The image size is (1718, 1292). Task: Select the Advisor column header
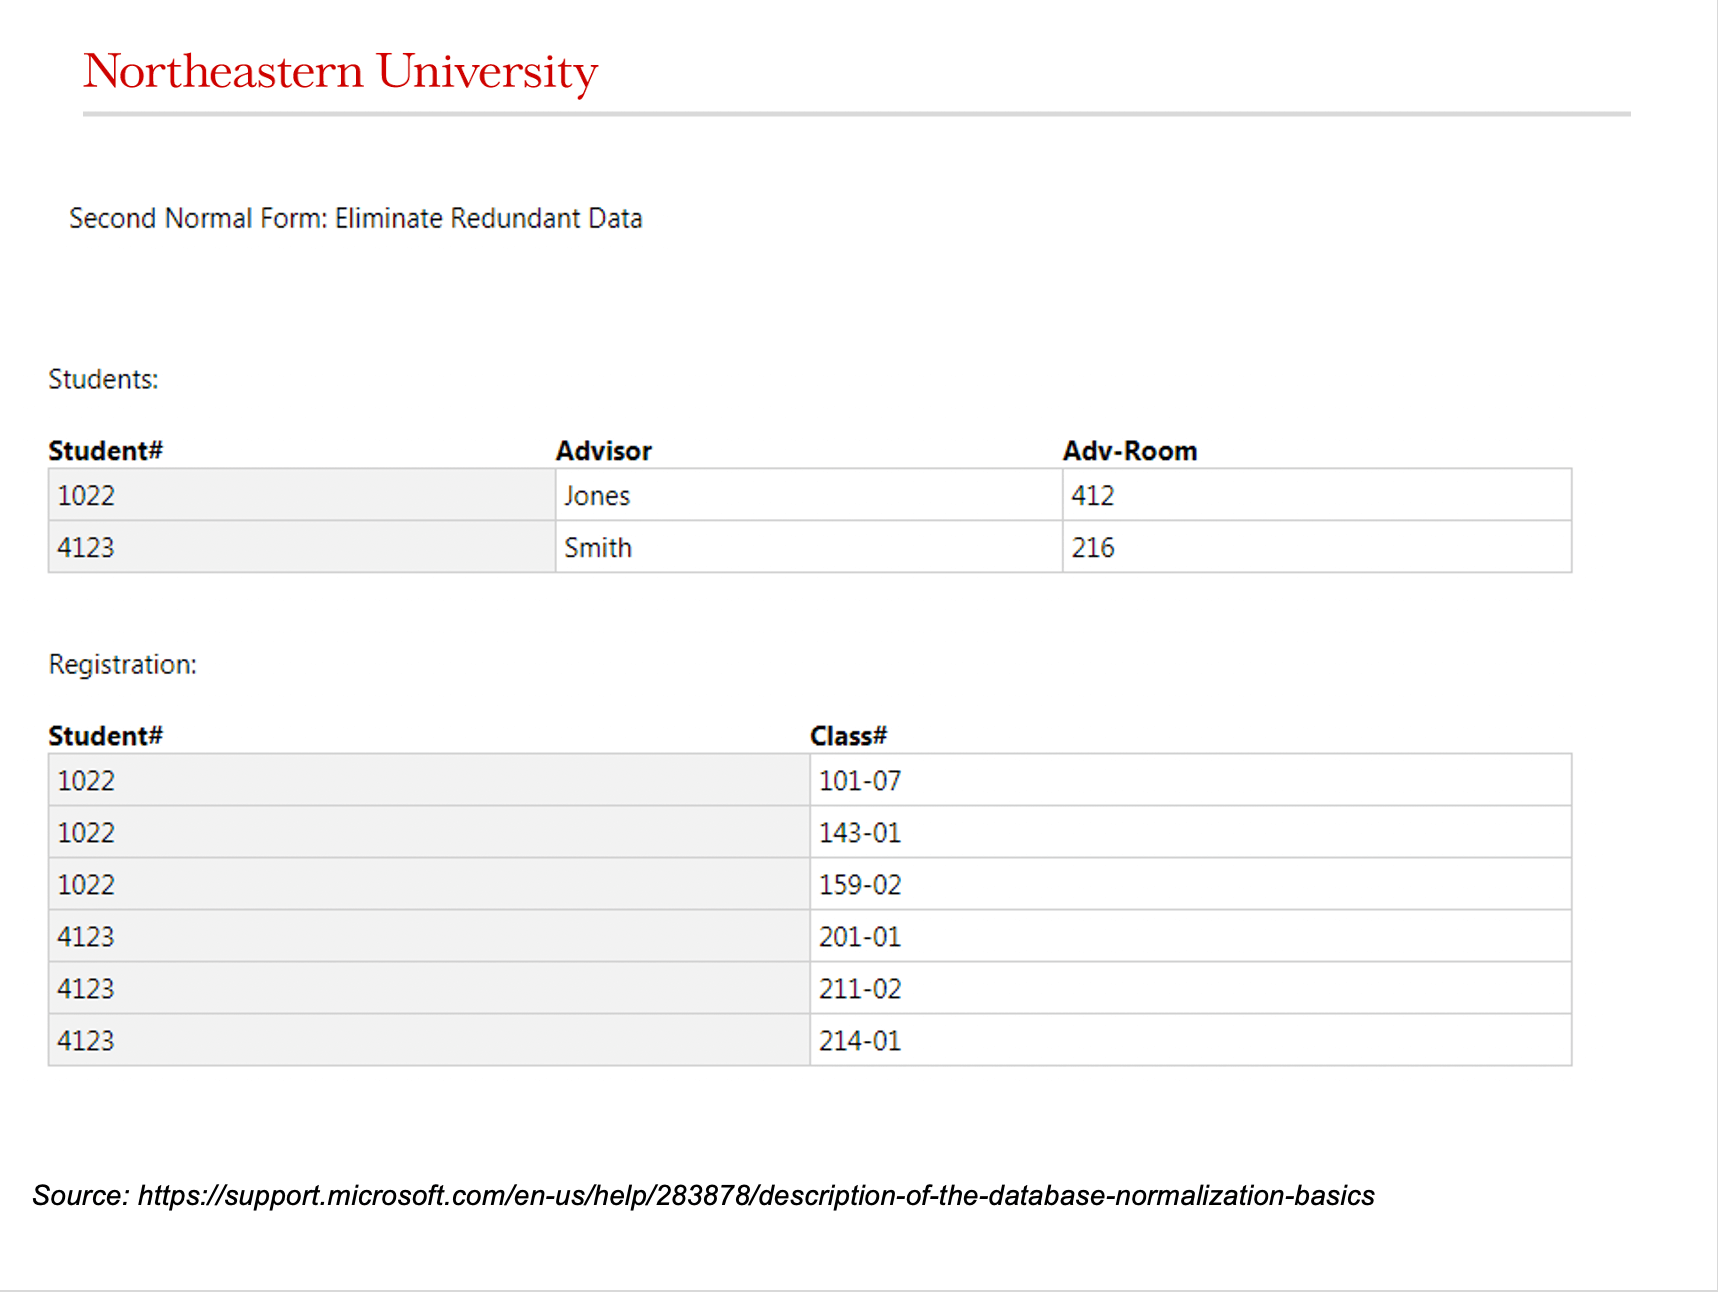click(604, 451)
